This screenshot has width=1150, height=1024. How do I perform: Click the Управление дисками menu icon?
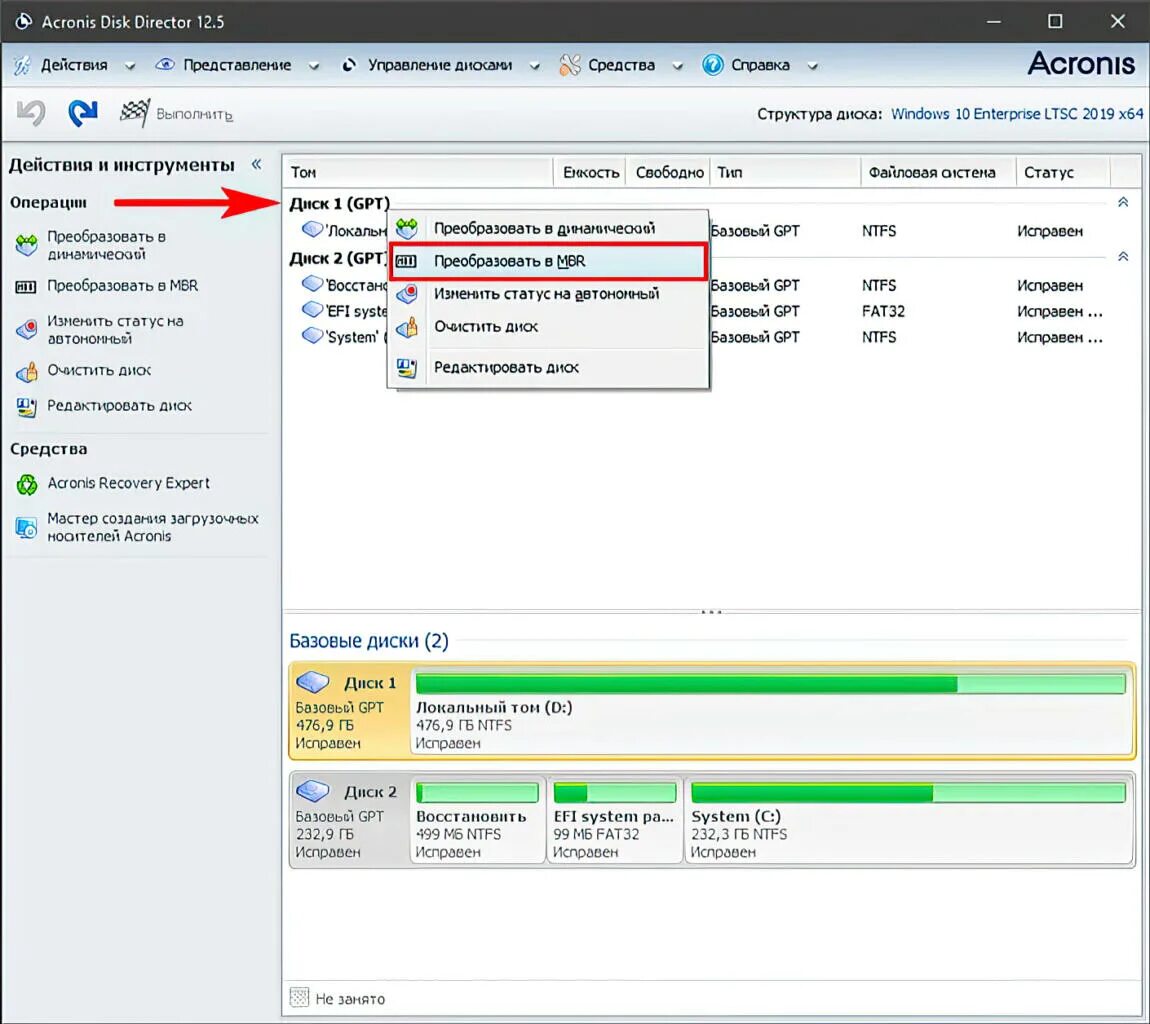(x=349, y=65)
